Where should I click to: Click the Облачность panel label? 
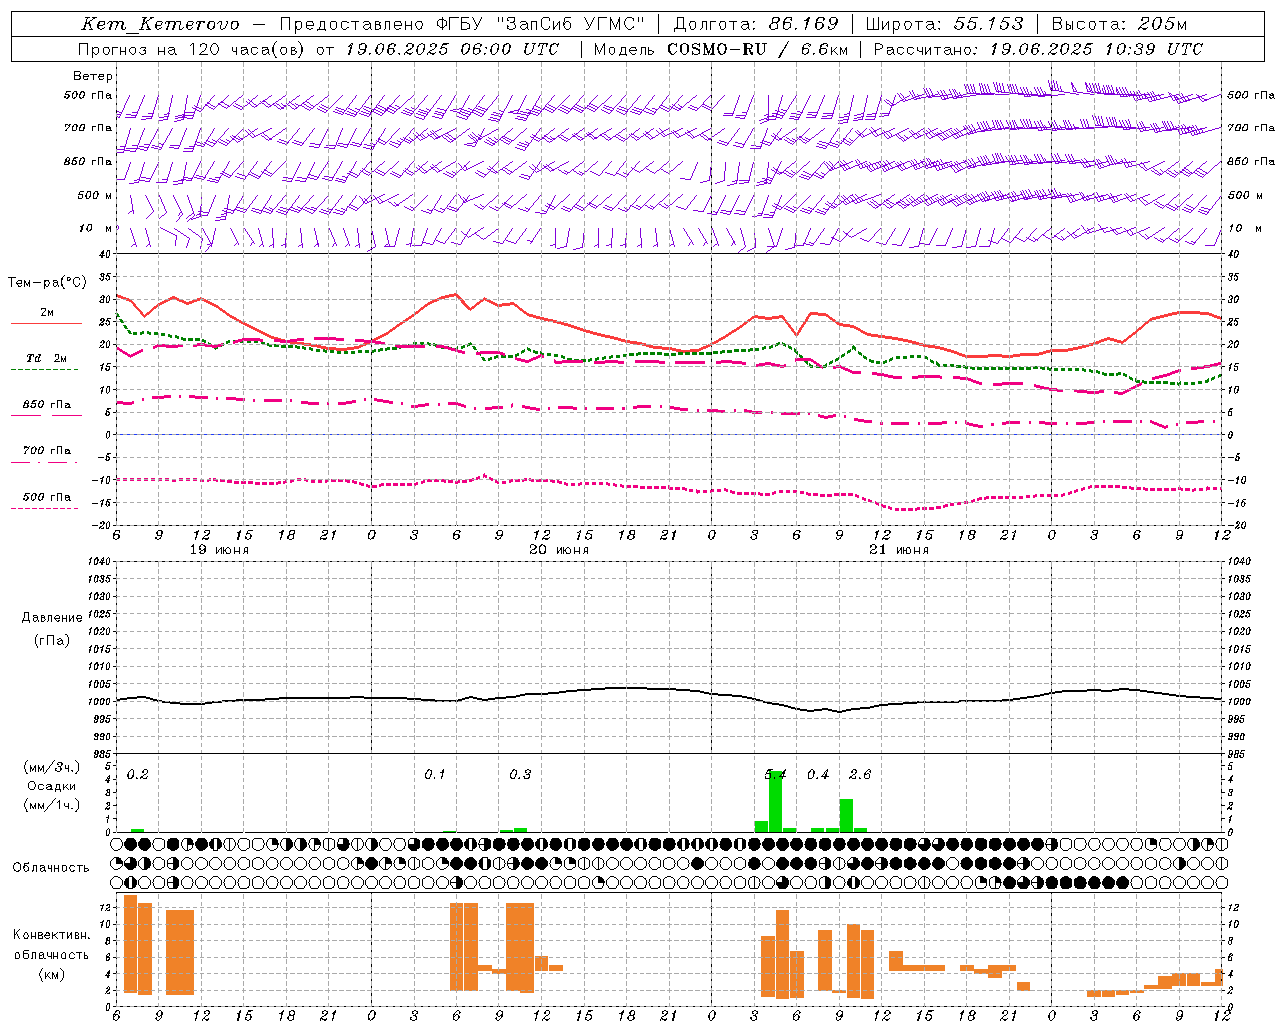pyautogui.click(x=51, y=868)
